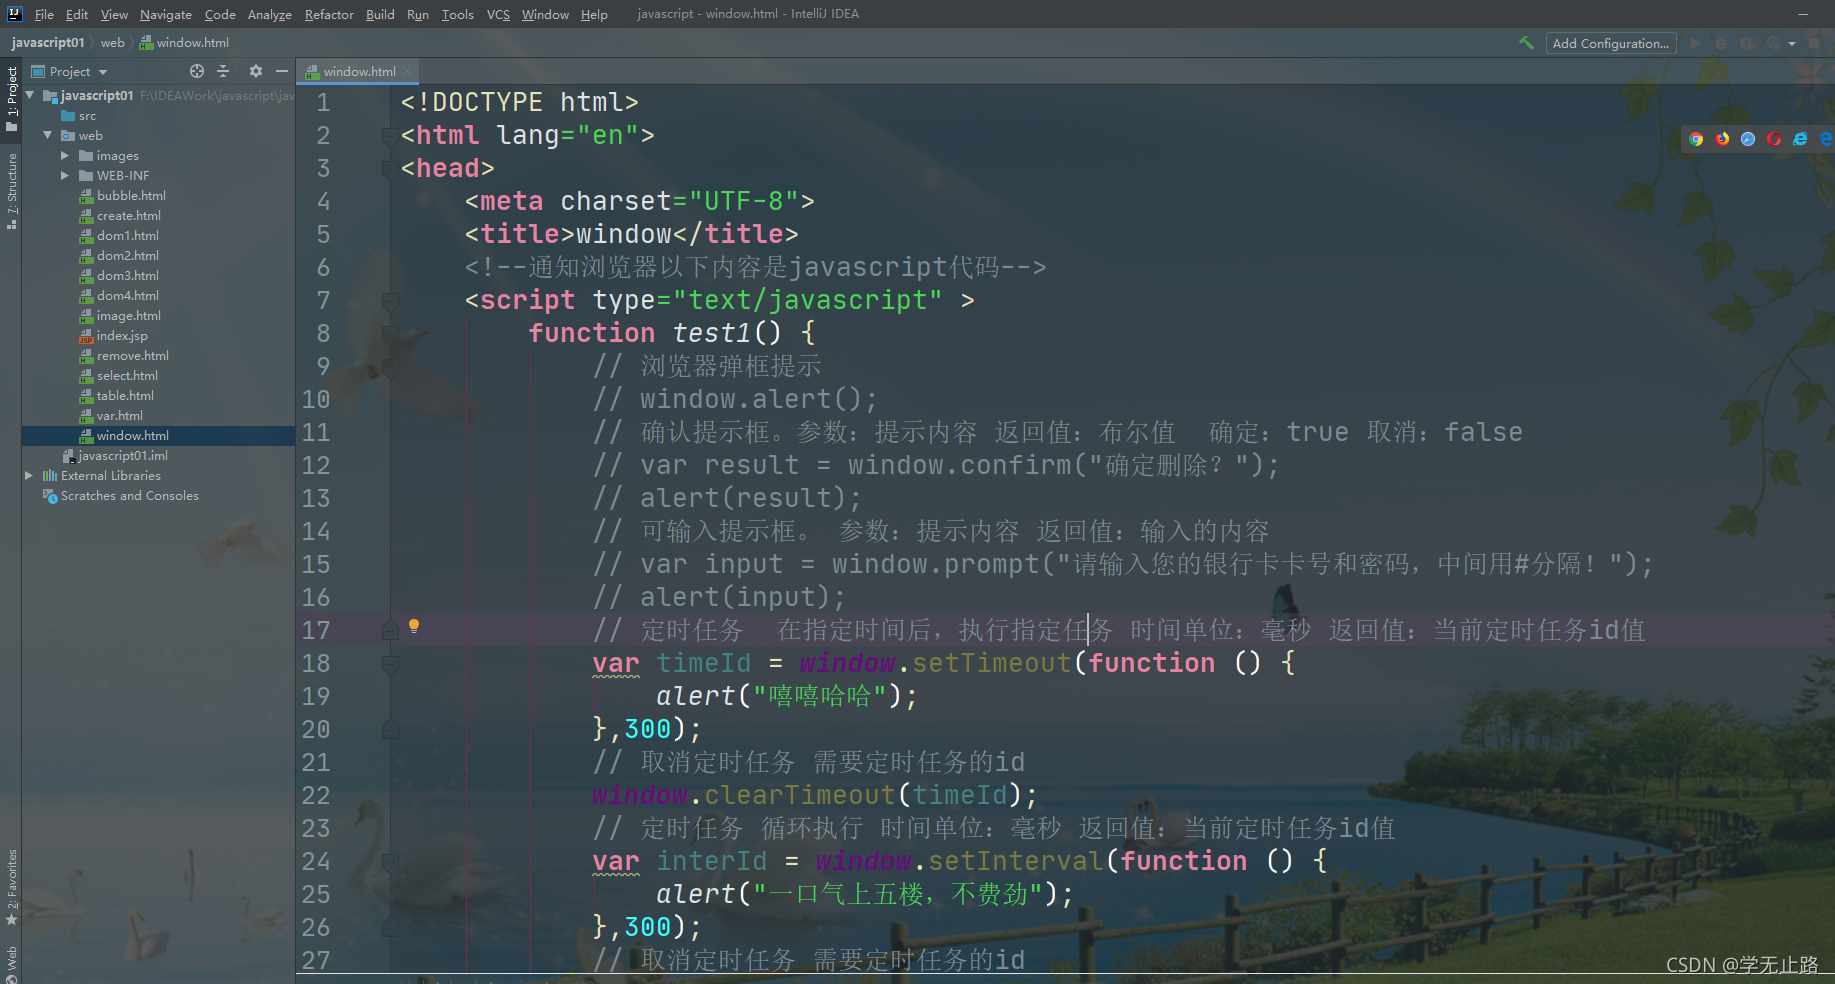Open in Chrome browser icon
The height and width of the screenshot is (984, 1835).
click(1696, 139)
